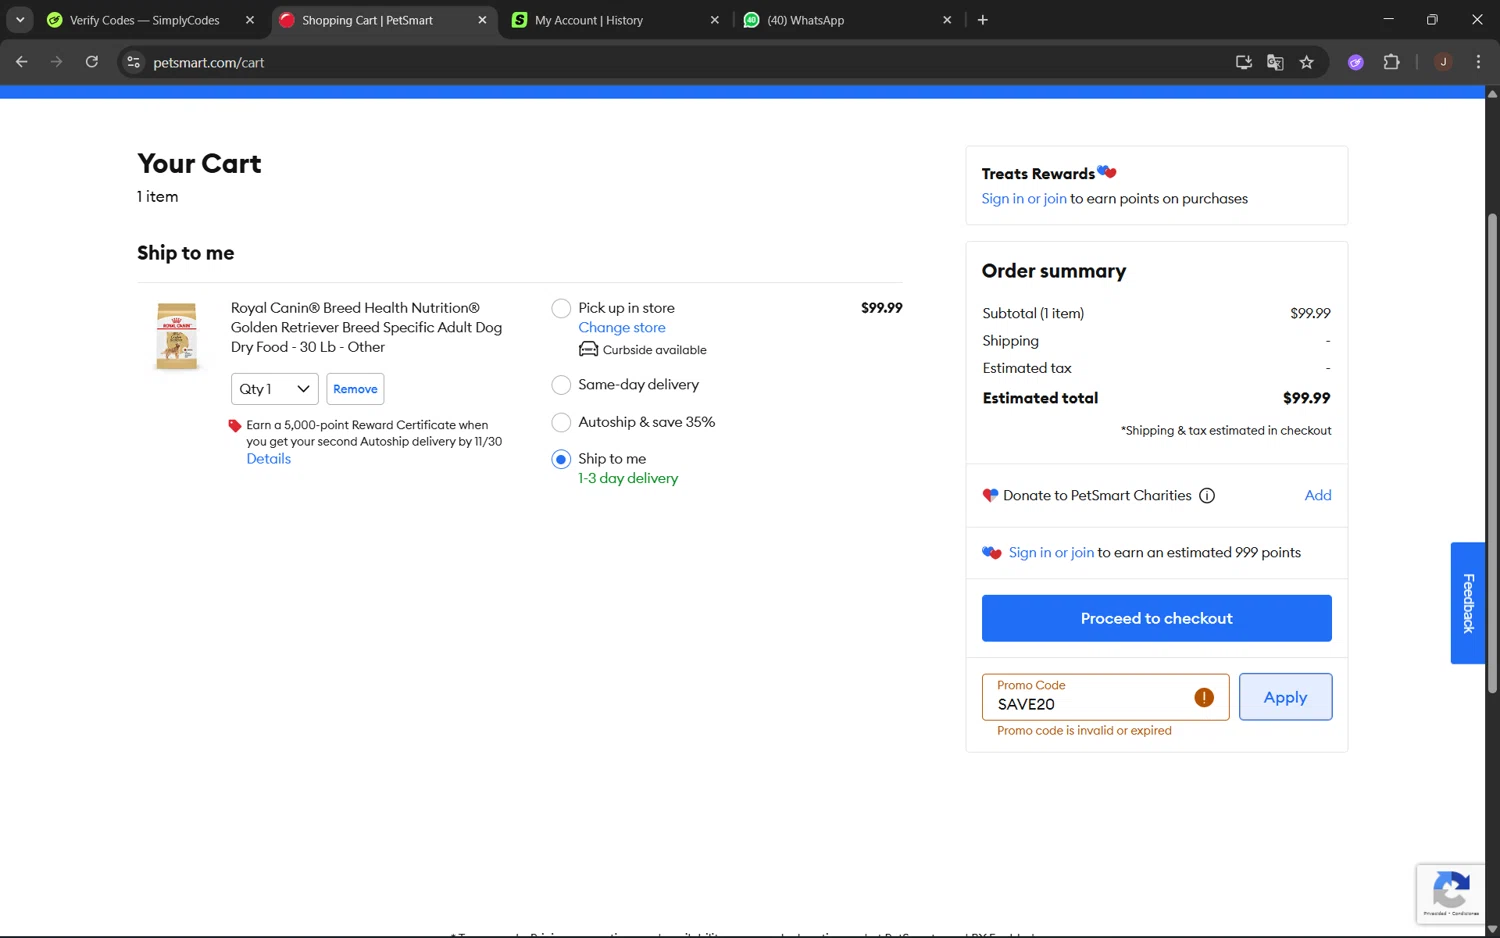
Task: Close the Verify Codes SimplyCodes tab
Action: point(250,20)
